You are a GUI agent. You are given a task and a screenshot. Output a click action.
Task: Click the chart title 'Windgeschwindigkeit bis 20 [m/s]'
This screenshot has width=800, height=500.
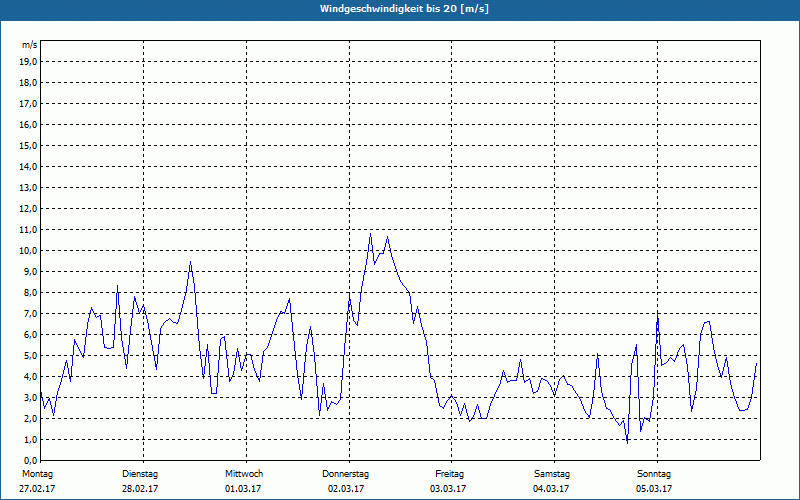[404, 9]
